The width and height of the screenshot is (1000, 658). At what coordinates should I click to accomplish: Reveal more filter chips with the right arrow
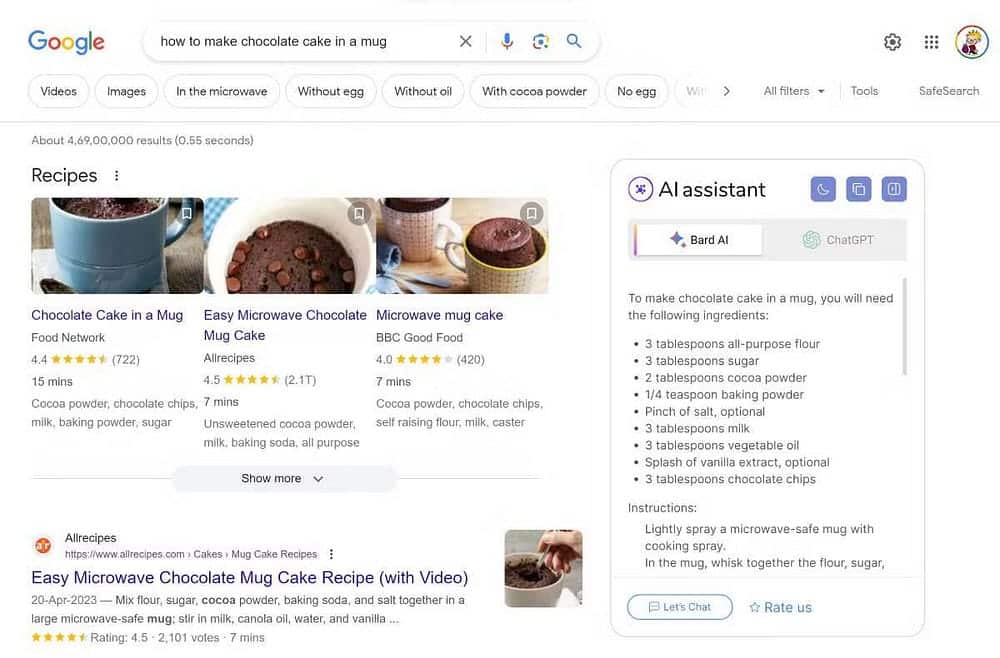click(x=726, y=91)
